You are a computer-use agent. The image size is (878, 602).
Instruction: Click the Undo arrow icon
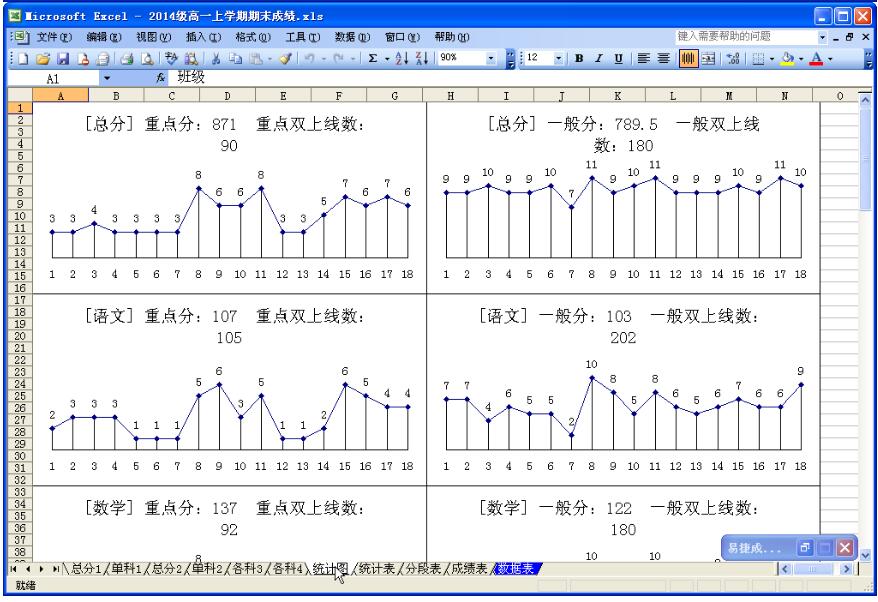(309, 58)
